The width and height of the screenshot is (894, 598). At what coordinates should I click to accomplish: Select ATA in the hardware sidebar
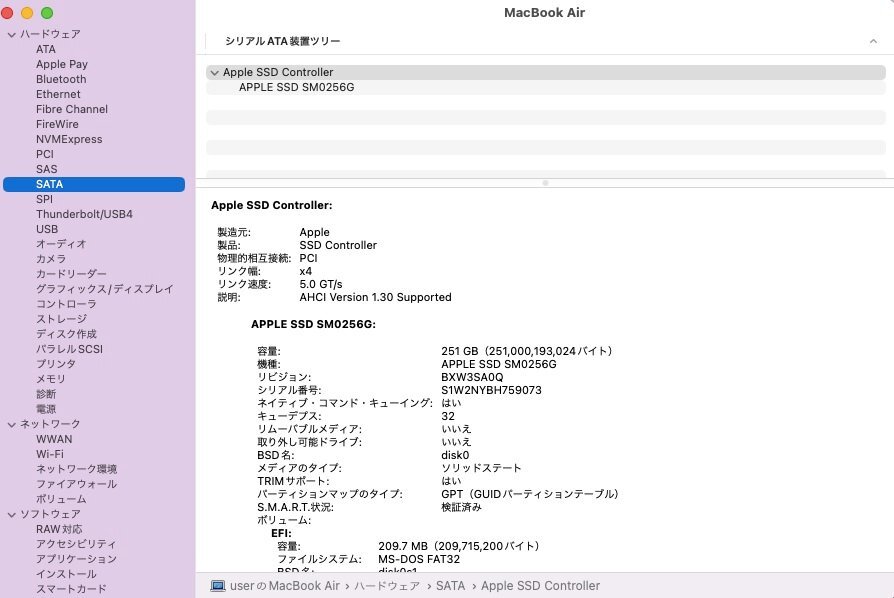(46, 48)
